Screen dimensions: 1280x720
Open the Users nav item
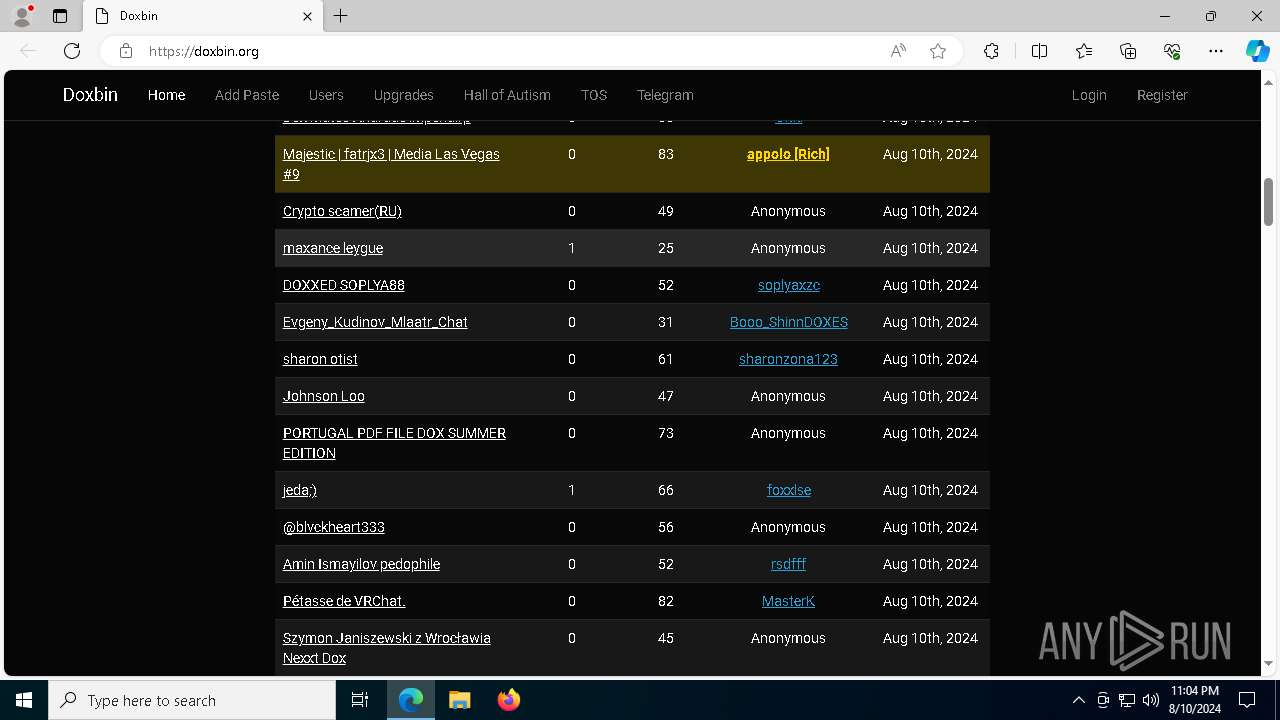(326, 95)
